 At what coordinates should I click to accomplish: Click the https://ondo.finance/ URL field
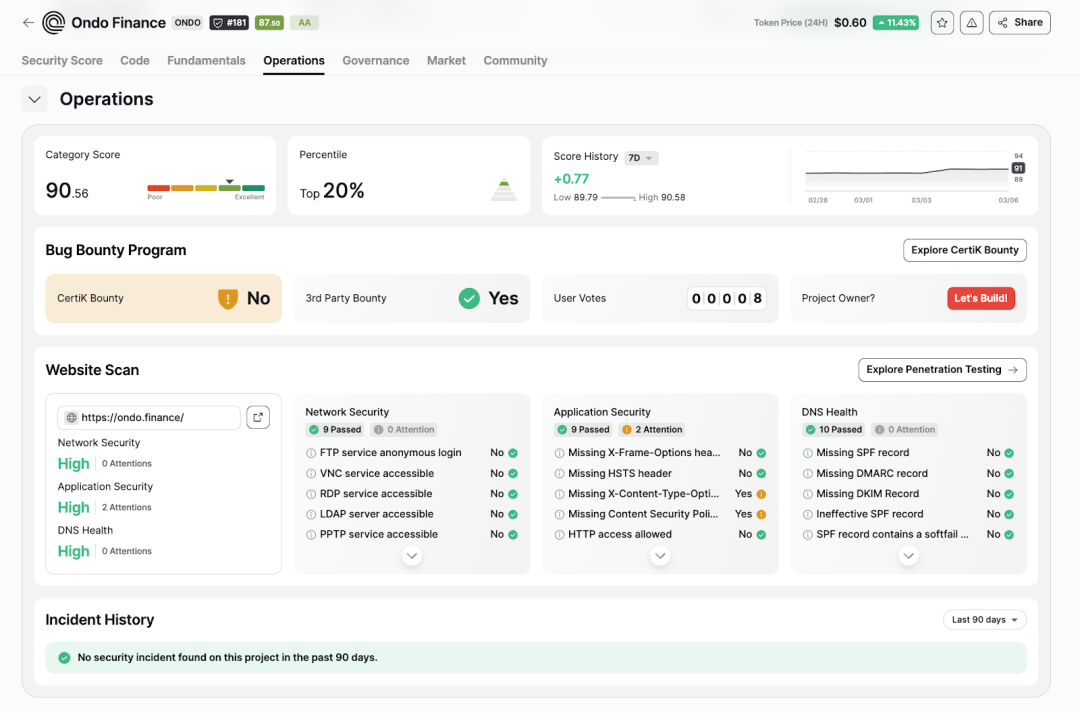point(149,417)
